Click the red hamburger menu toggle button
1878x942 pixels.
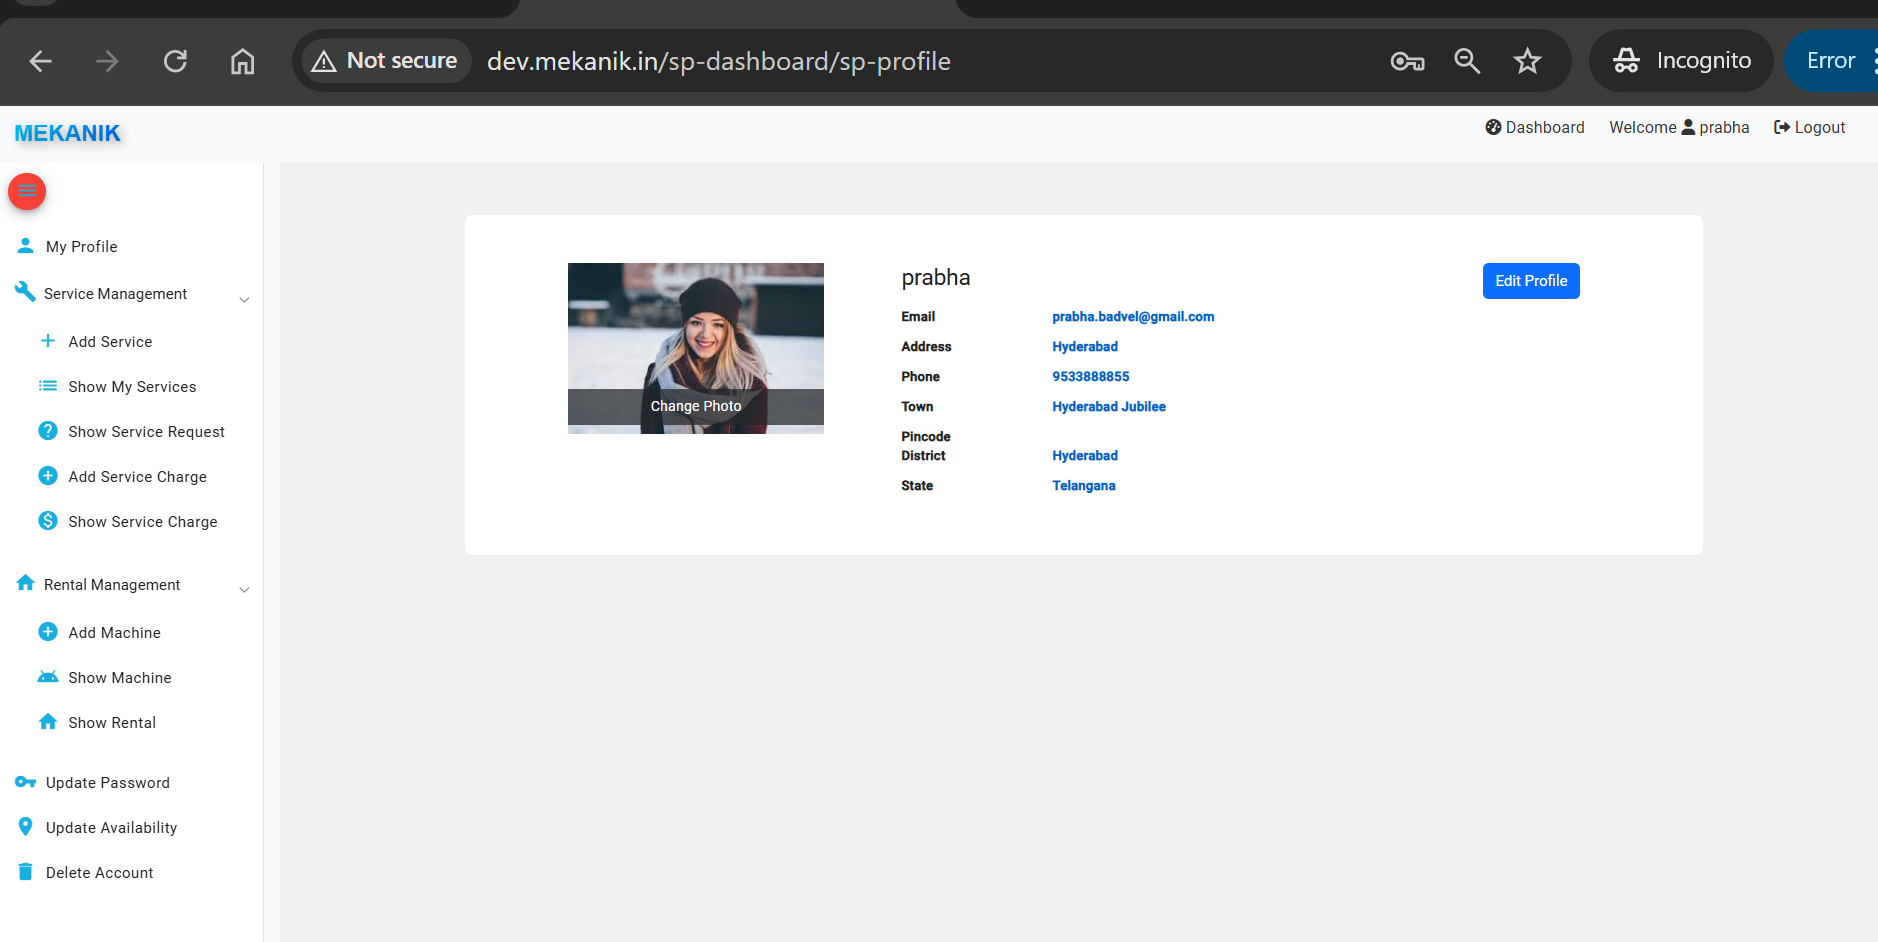click(27, 191)
